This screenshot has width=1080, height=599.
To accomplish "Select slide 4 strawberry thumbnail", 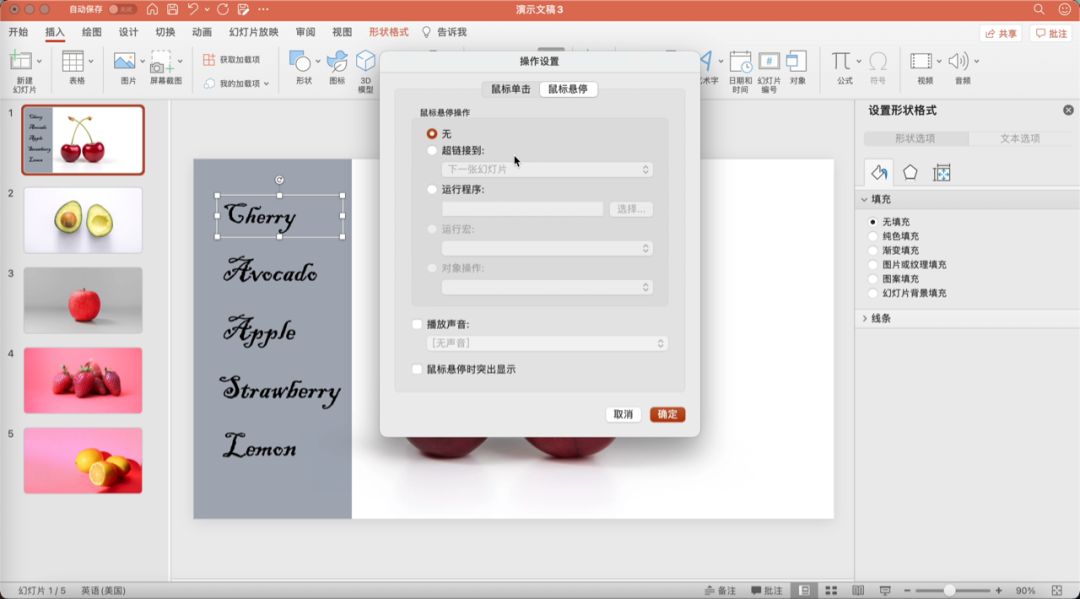I will point(83,380).
